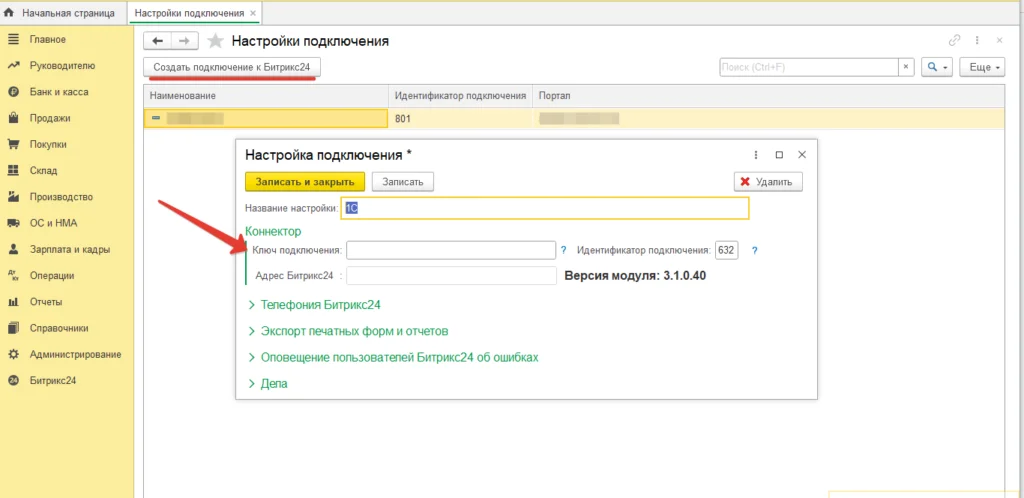Image resolution: width=1024 pixels, height=498 pixels.
Task: Open Банк и касса section
Action: 59,92
